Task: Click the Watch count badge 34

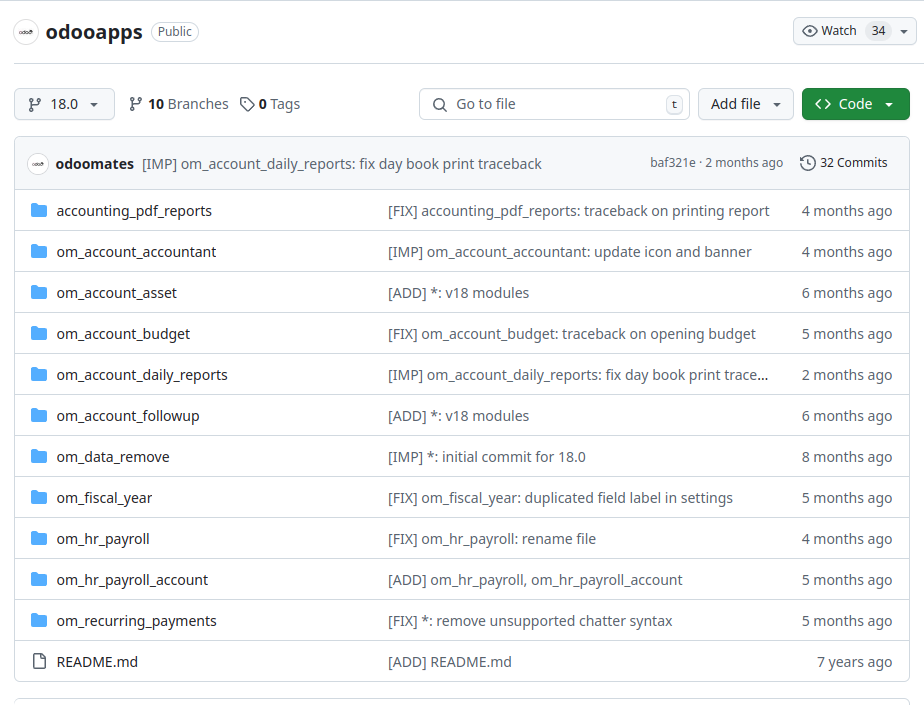Action: pyautogui.click(x=878, y=31)
